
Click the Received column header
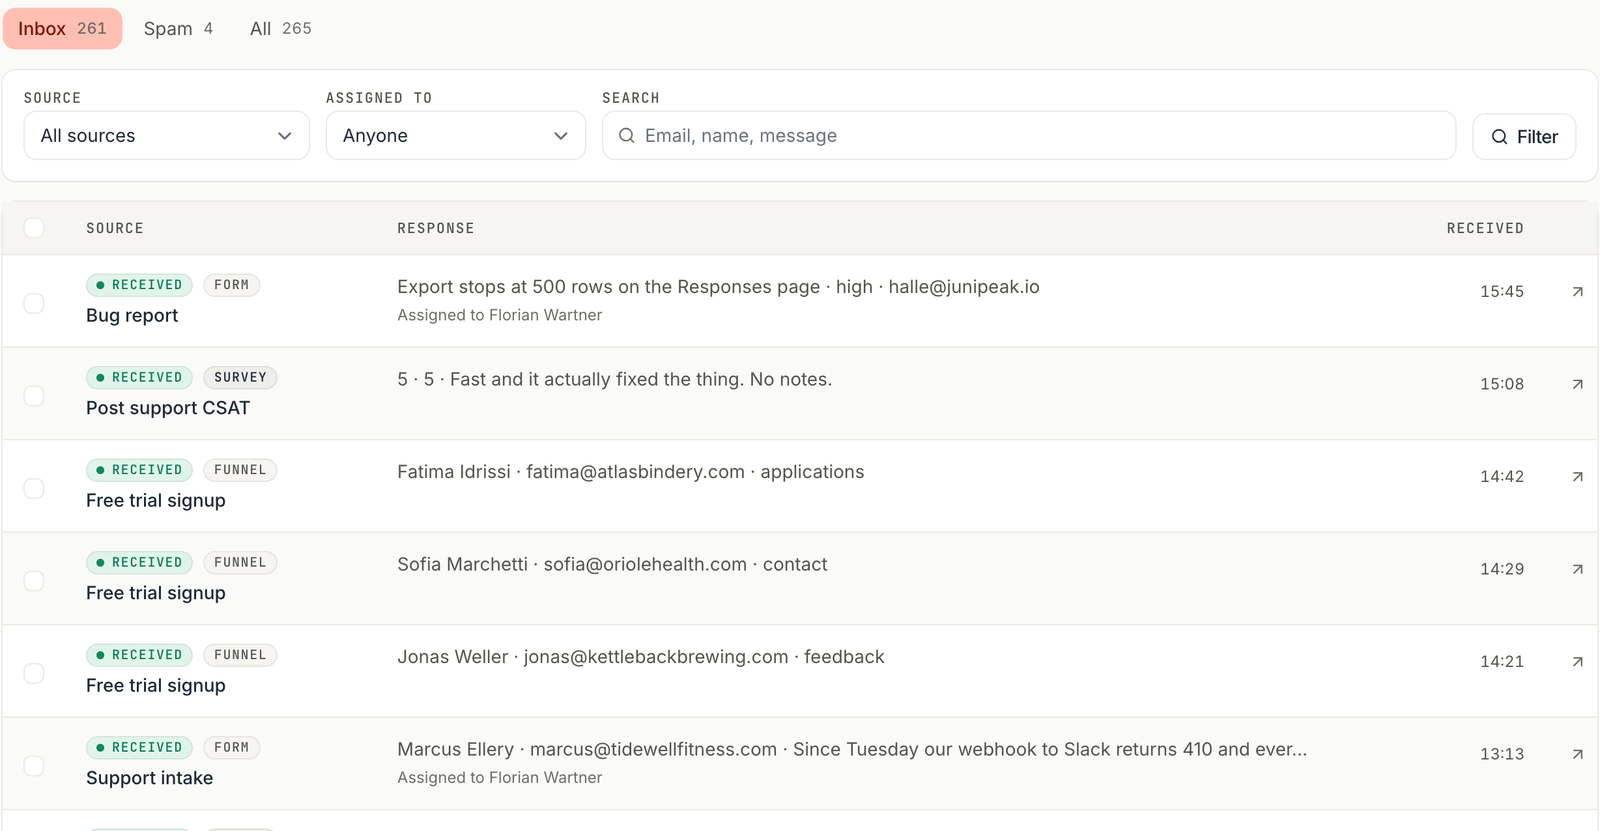(1485, 228)
